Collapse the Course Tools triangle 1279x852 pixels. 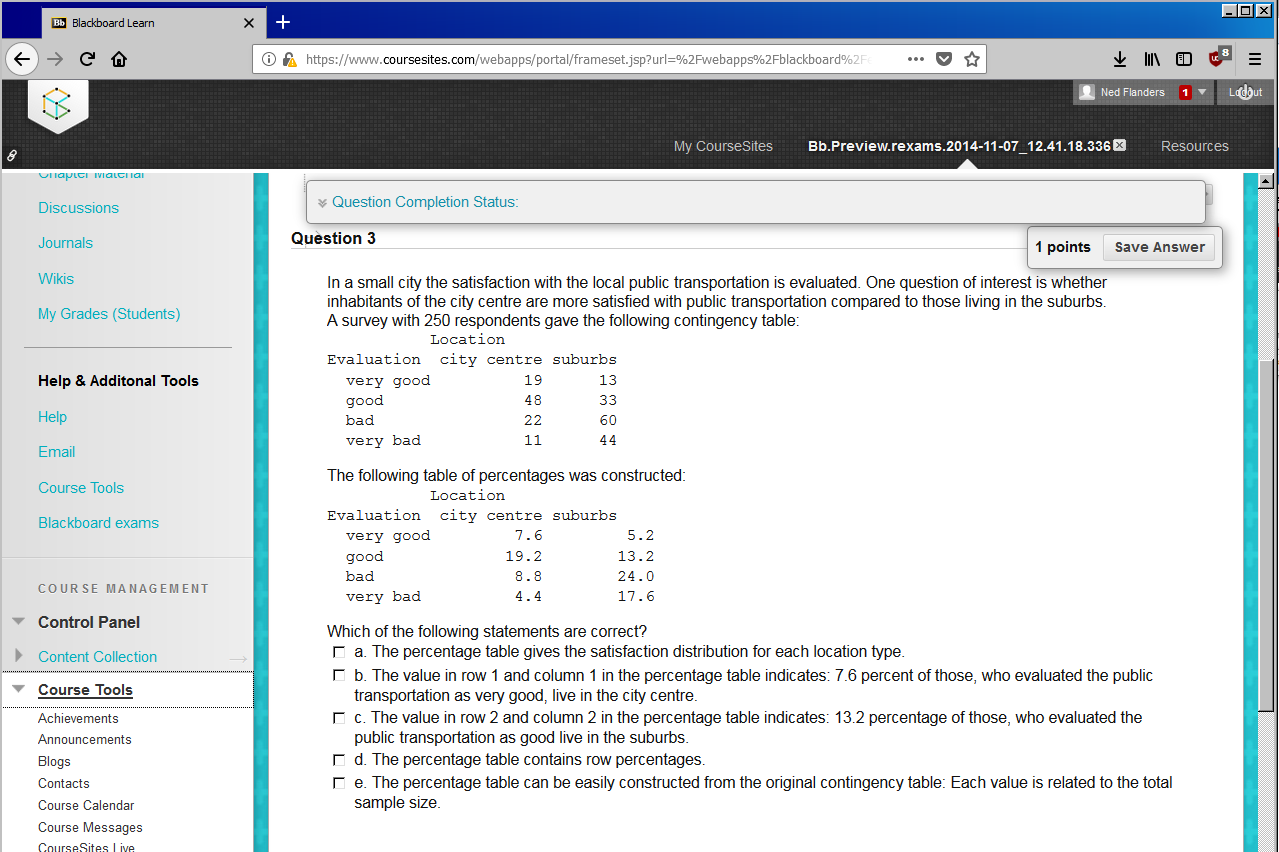tap(18, 689)
